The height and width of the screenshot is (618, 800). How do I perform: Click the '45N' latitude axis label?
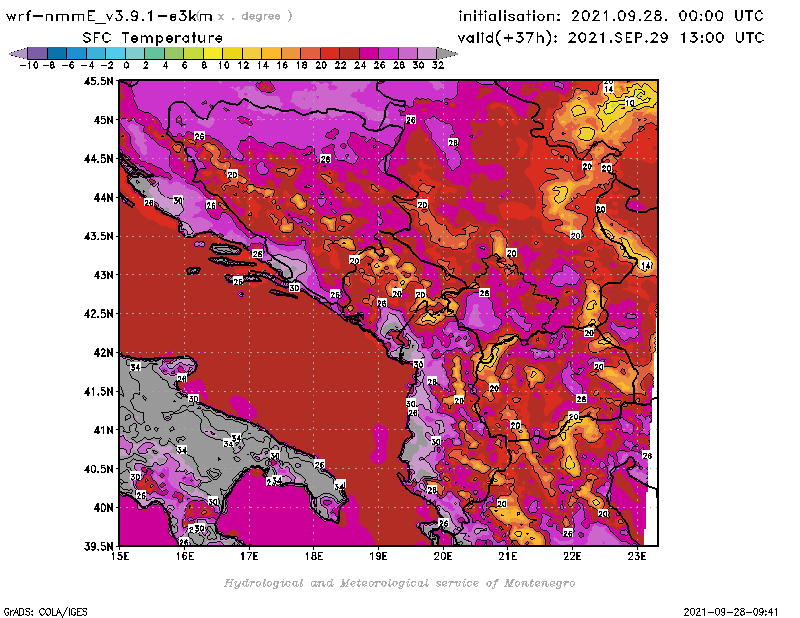[103, 119]
